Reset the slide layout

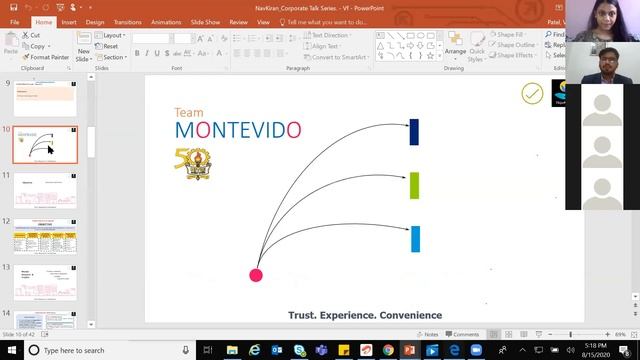(107, 46)
